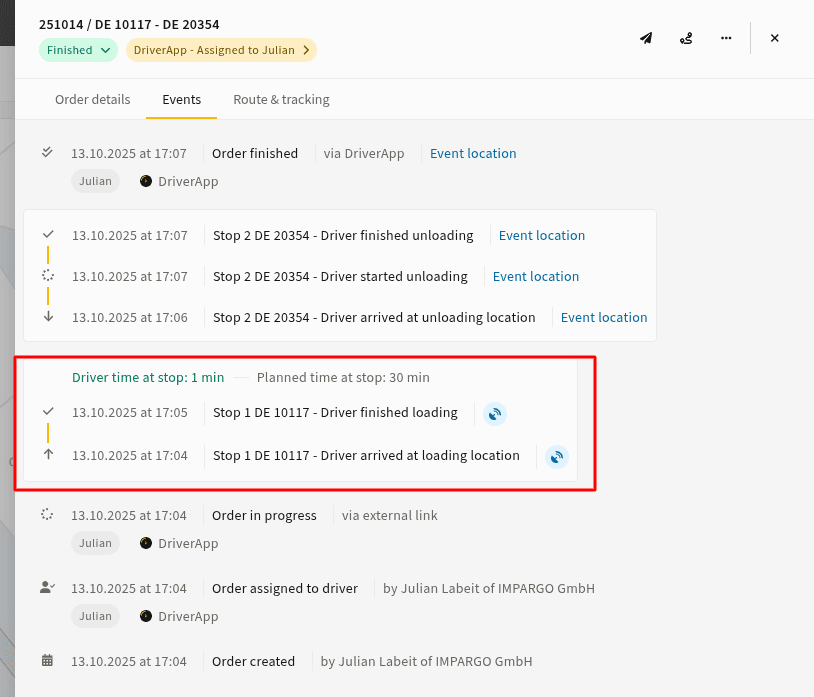The height and width of the screenshot is (697, 814).
Task: Open the three-dot more options menu
Action: tap(726, 38)
